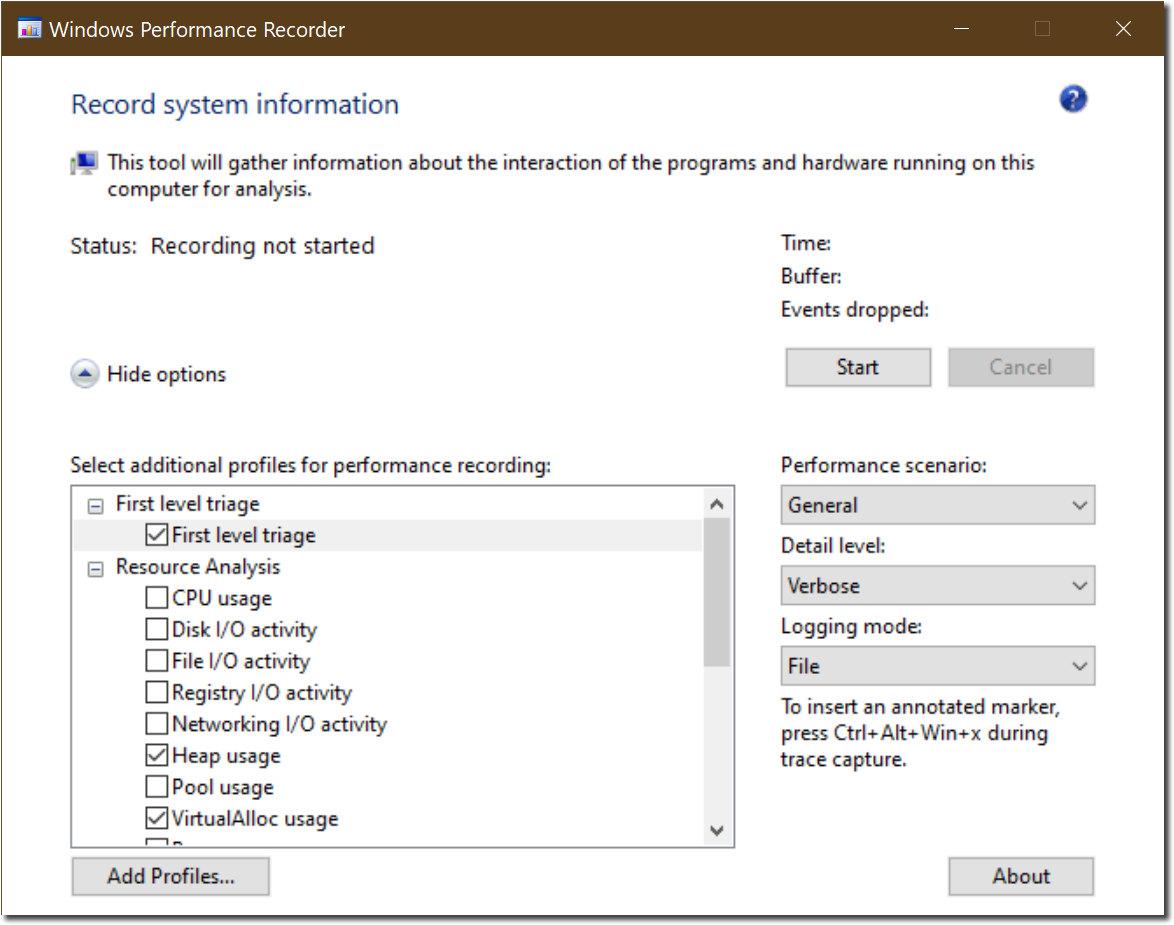Enable the CPU usage checkbox
The image size is (1174, 925).
tap(157, 599)
